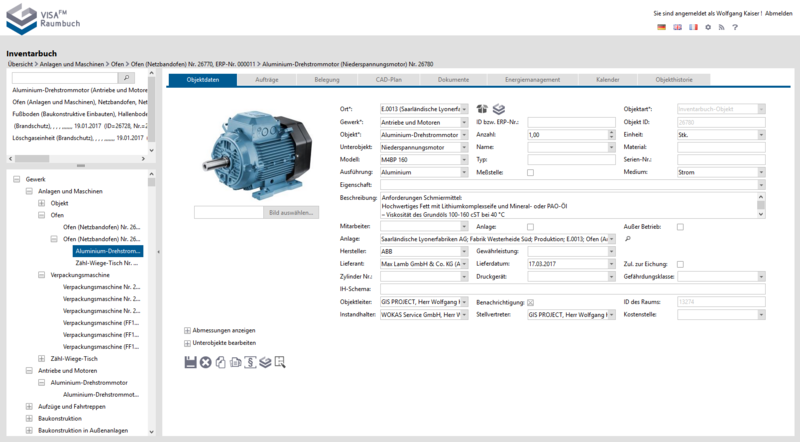
Task: Click the Anzahl stepper arrows
Action: [611, 135]
